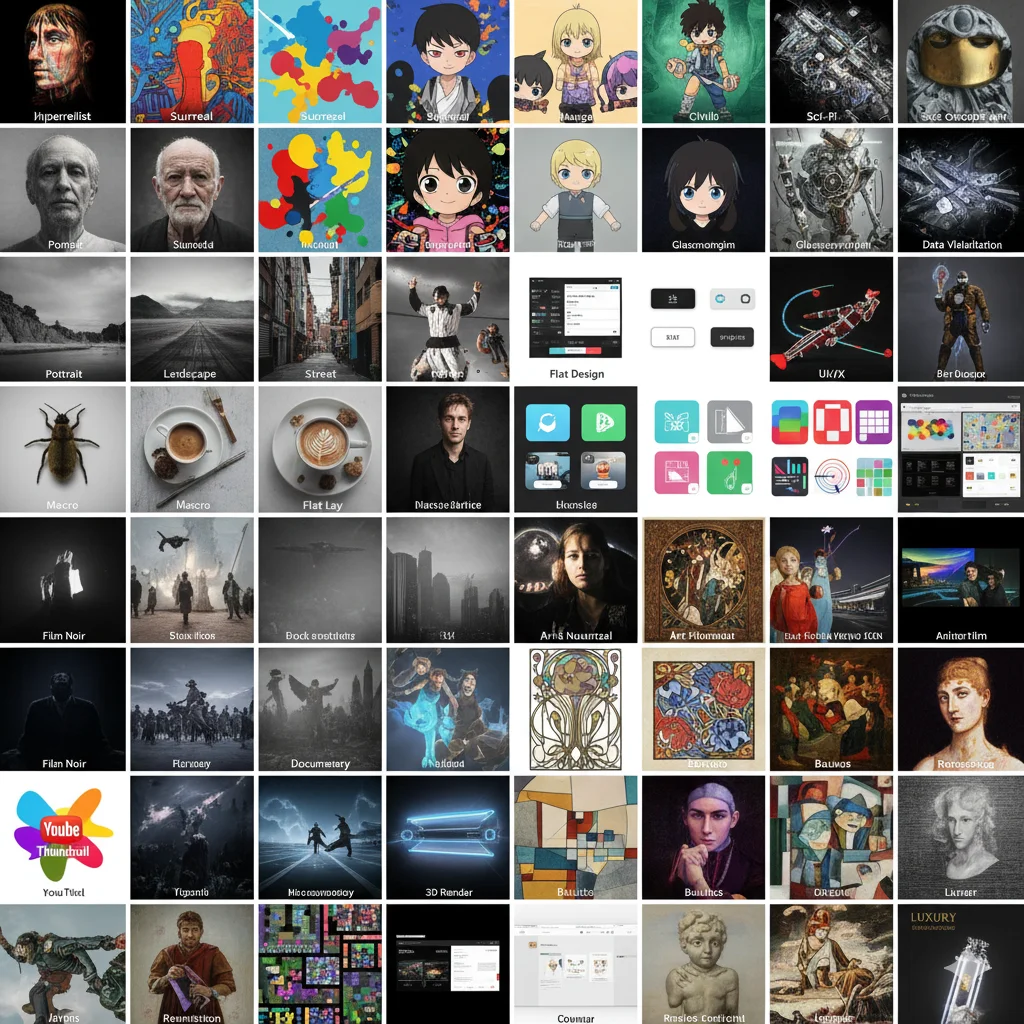1024x1024 pixels.
Task: Open the circular radar chart icon
Action: (832, 476)
